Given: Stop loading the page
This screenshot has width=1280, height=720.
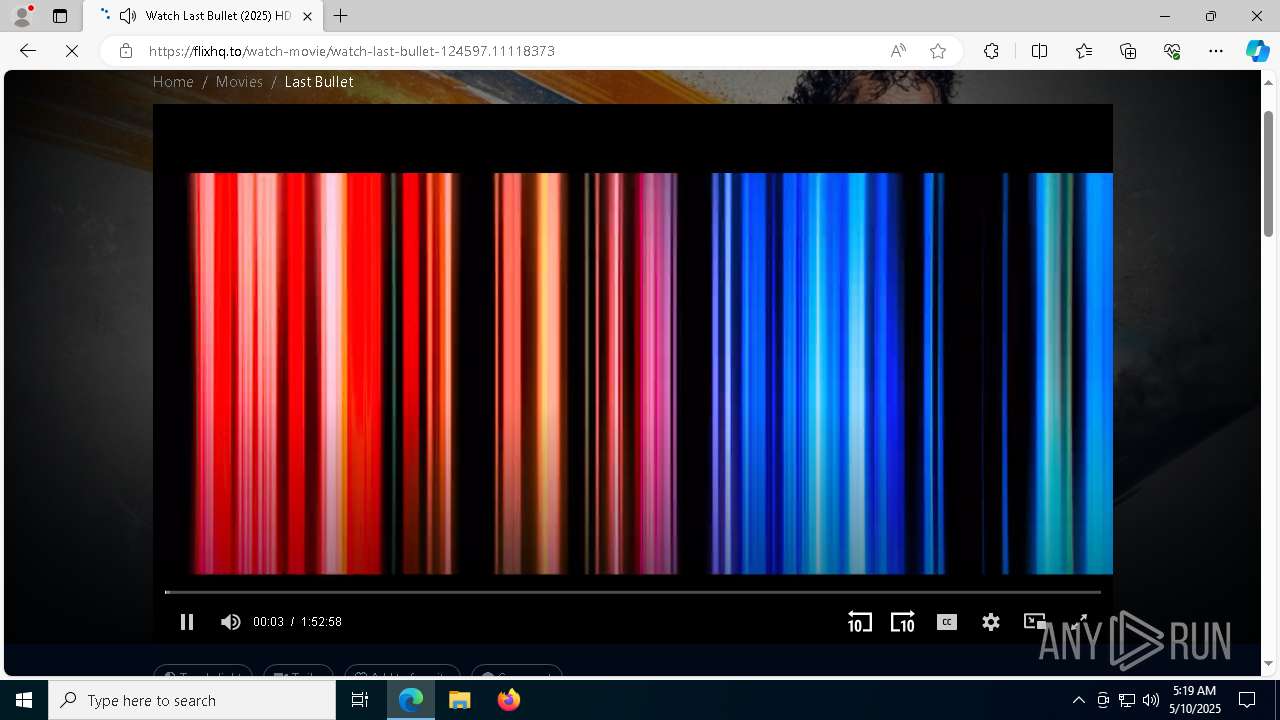Looking at the screenshot, I should pos(72,51).
